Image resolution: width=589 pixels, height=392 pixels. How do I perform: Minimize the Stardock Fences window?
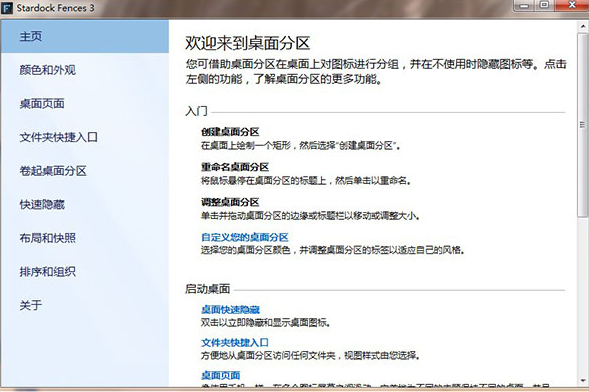pyautogui.click(x=524, y=6)
